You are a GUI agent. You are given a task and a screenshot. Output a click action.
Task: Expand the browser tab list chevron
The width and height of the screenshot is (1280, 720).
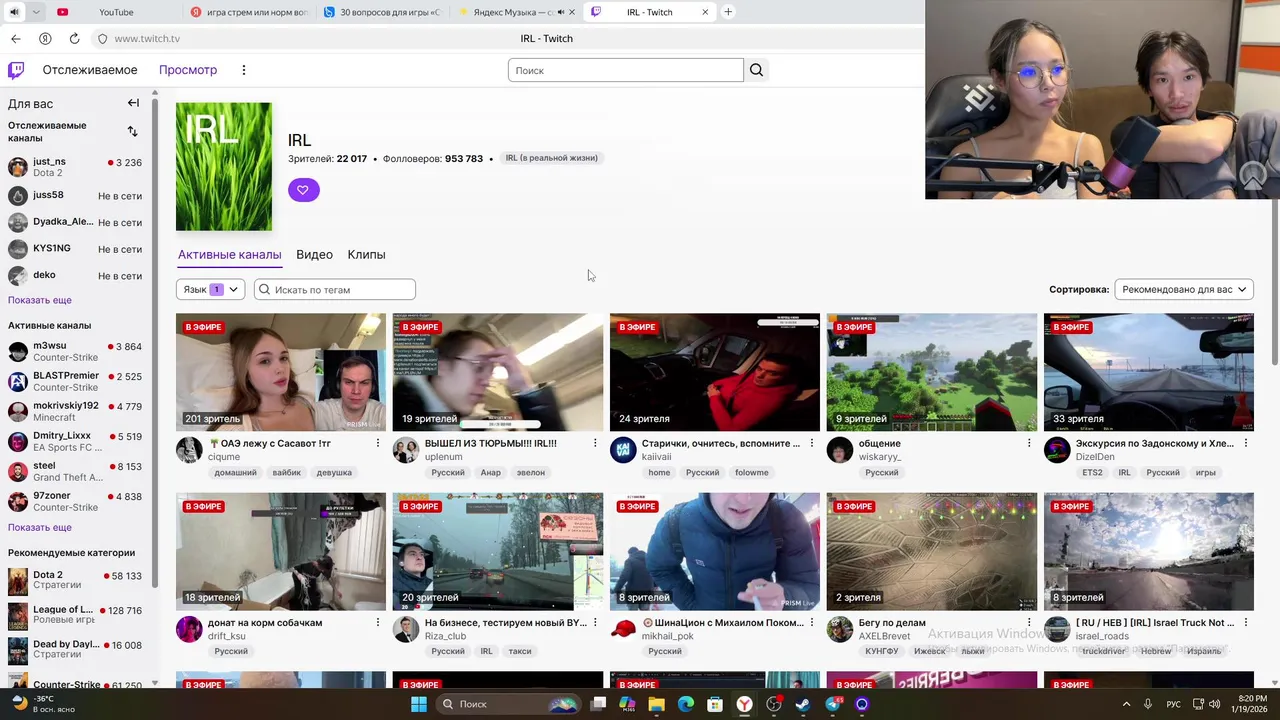(x=36, y=12)
